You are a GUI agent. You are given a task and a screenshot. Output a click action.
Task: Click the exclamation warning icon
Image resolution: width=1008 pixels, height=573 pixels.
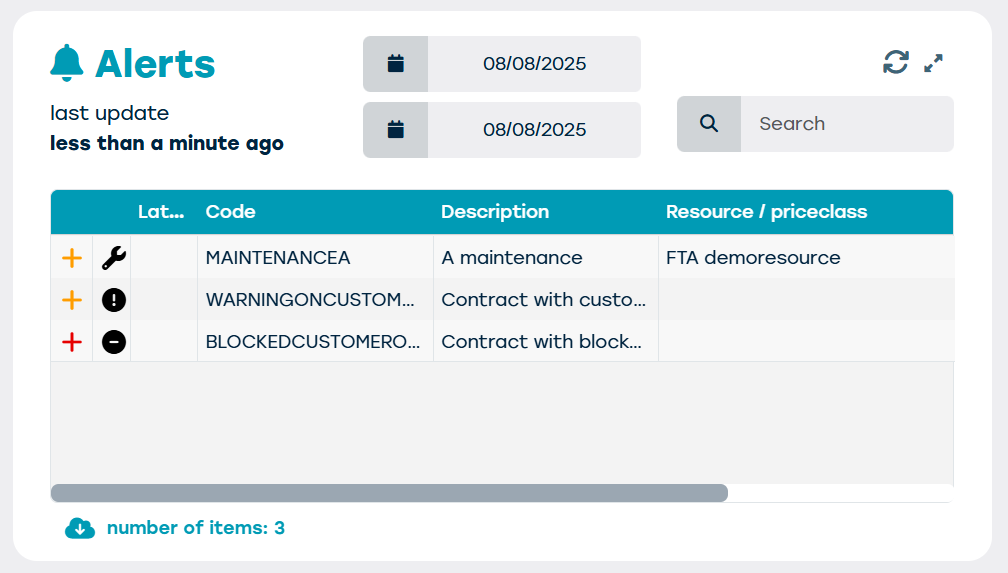coord(114,300)
